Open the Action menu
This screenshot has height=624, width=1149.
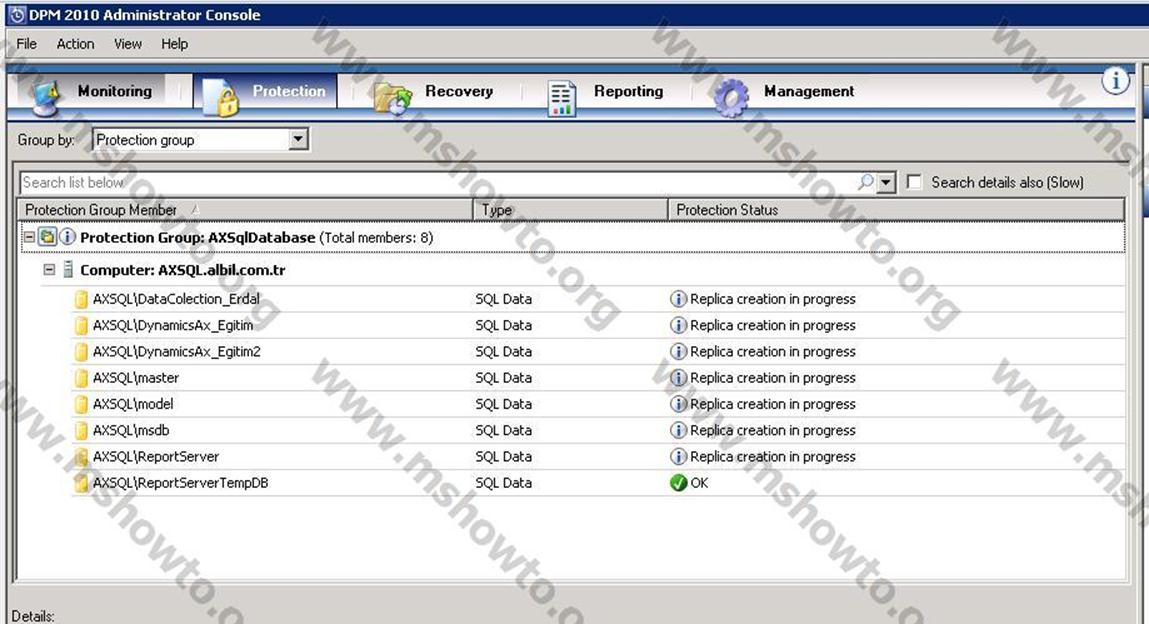point(75,44)
